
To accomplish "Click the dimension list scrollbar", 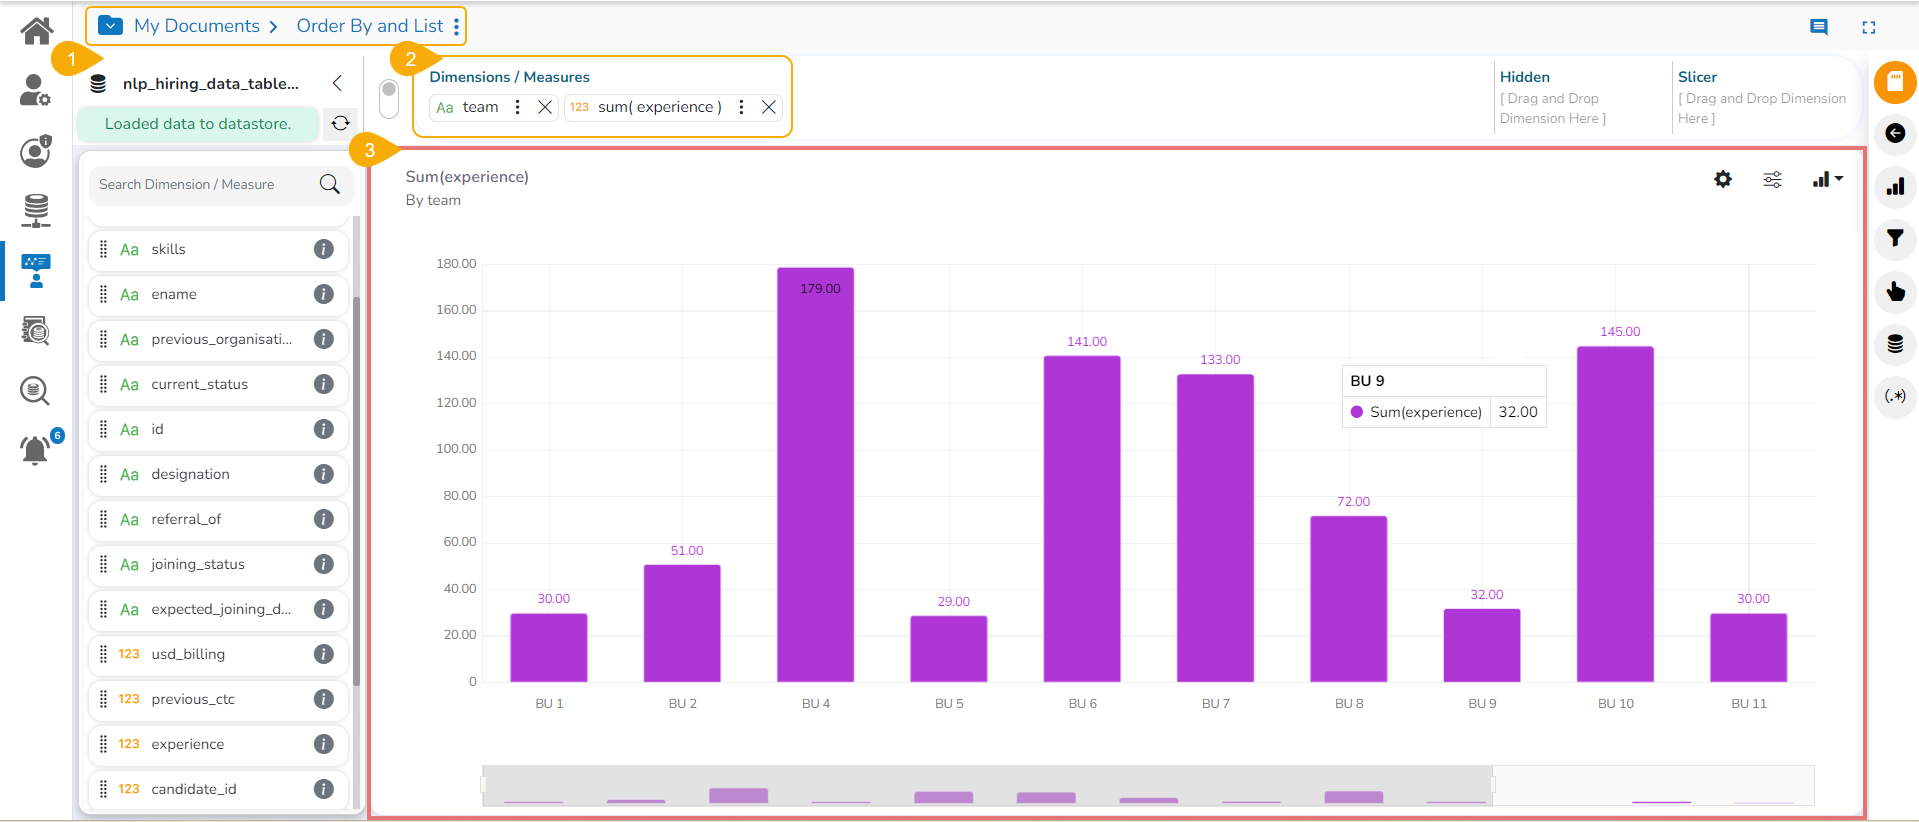I will [356, 490].
